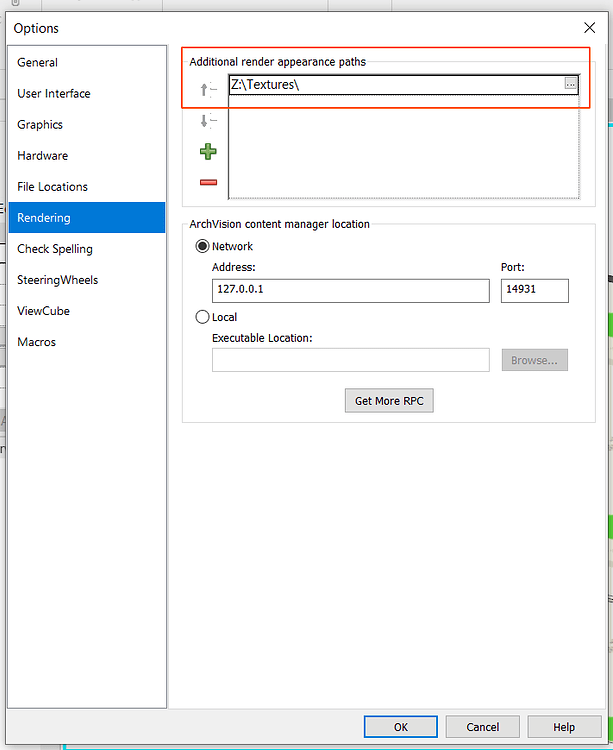Switch to the Graphics tab
This screenshot has height=750, width=613.
tap(87, 124)
